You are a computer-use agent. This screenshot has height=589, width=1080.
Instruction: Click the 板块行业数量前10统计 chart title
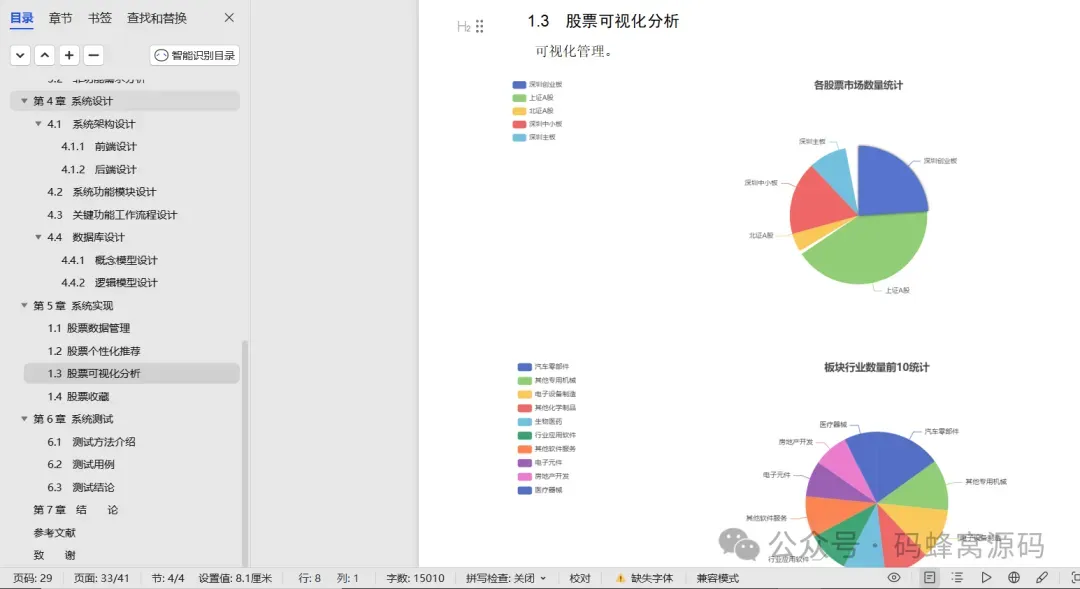click(x=877, y=368)
